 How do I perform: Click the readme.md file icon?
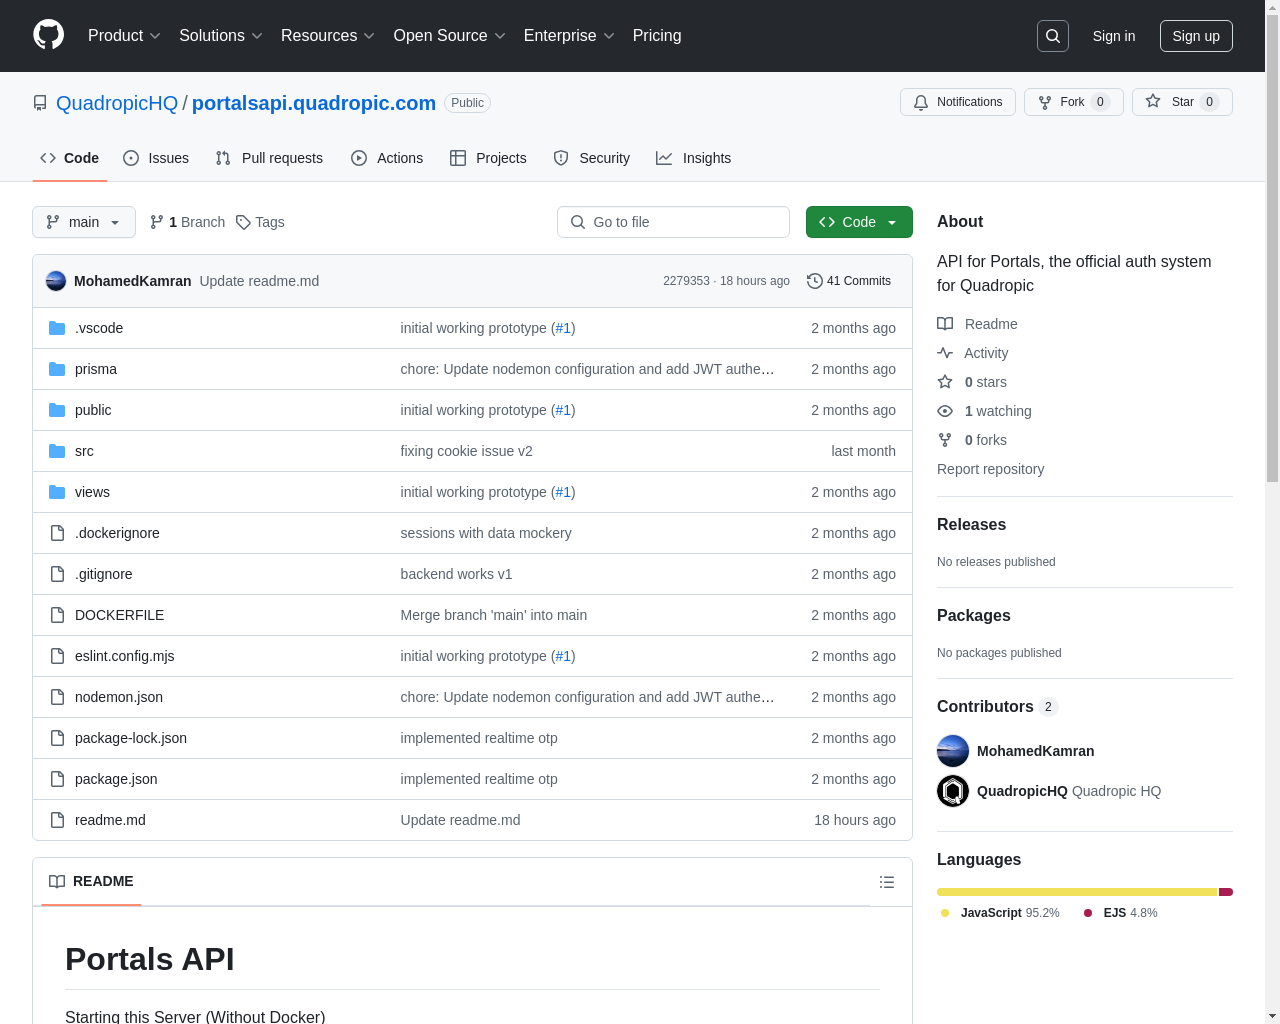[57, 820]
